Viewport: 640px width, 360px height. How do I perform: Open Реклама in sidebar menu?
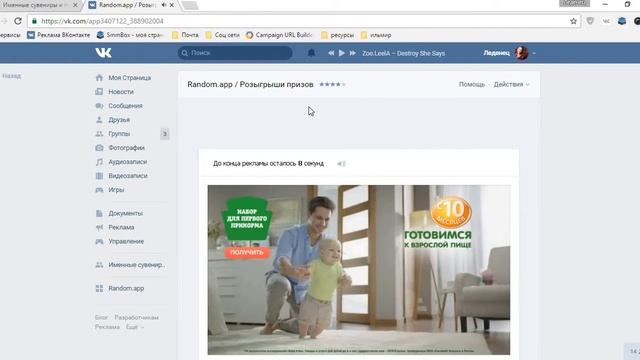[x=121, y=227]
